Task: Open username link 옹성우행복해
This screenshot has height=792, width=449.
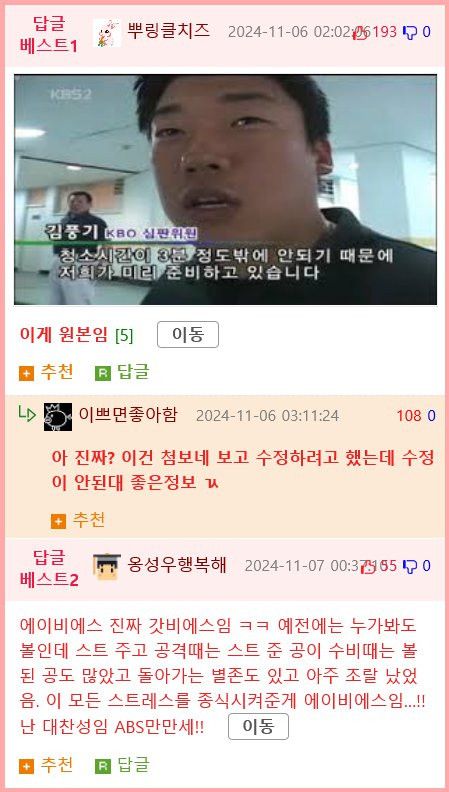Action: [x=177, y=565]
